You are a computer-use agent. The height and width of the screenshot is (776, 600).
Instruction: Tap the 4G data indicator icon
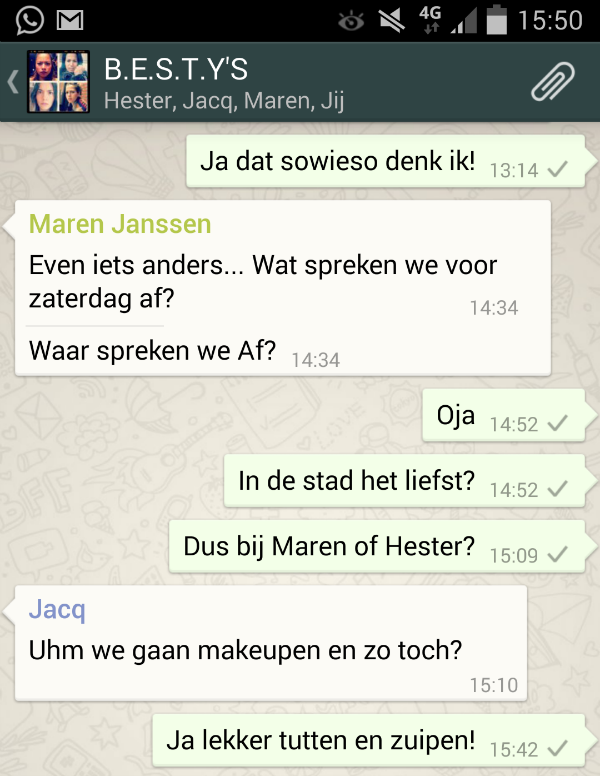tap(430, 20)
